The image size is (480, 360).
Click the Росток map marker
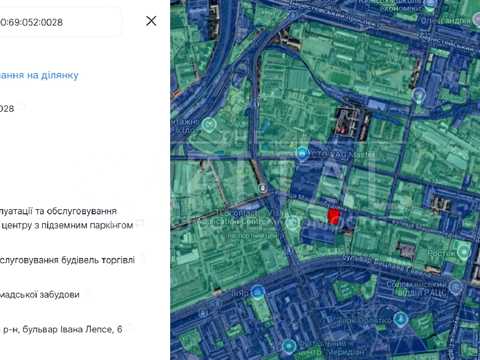[x=463, y=251]
